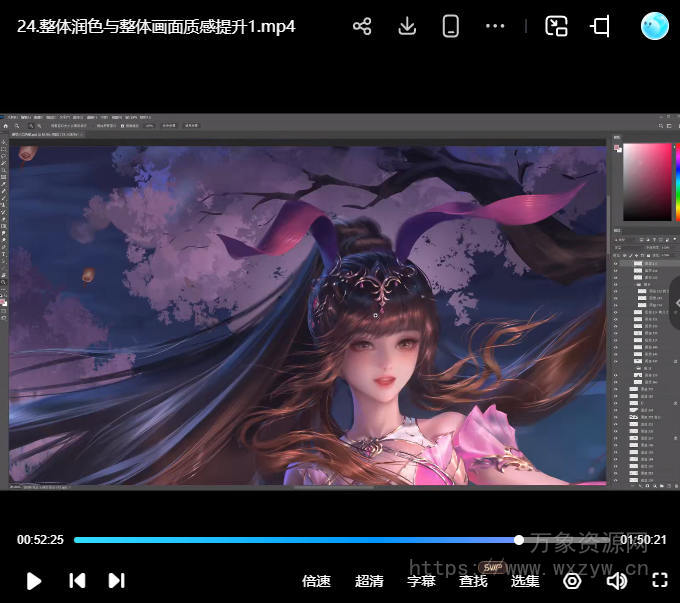Open the circular player settings icon
This screenshot has width=680, height=603.
point(572,581)
